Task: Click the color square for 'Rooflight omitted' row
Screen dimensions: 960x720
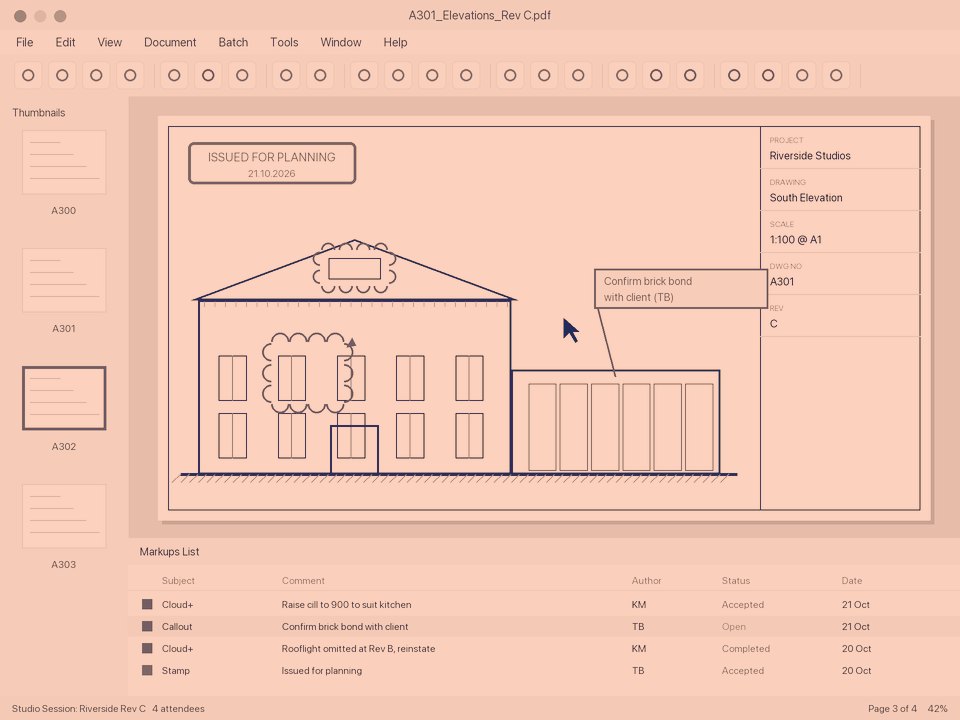Action: pyautogui.click(x=147, y=648)
